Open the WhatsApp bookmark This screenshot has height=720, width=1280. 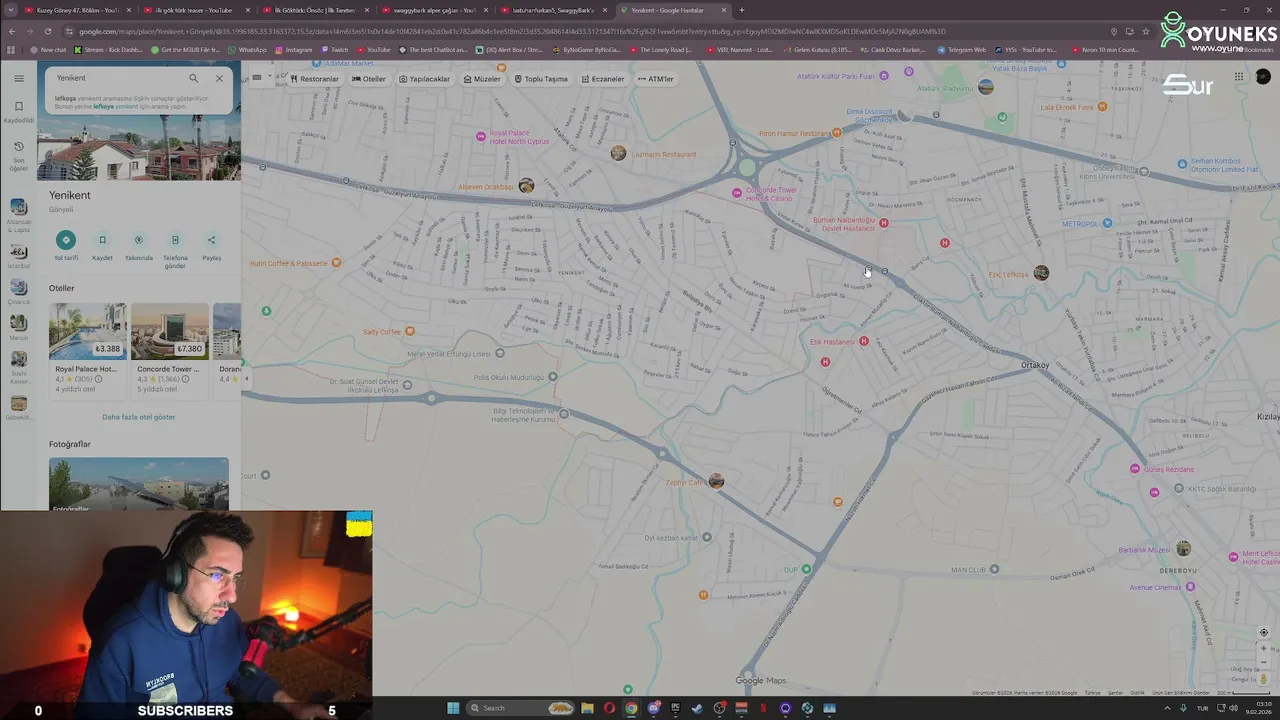pos(247,49)
